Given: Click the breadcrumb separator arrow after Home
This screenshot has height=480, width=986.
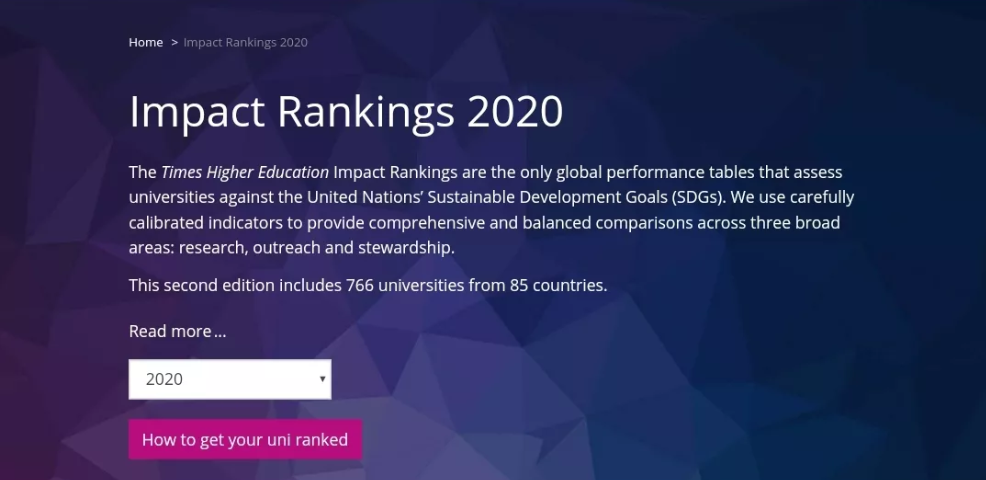Looking at the screenshot, I should point(174,42).
